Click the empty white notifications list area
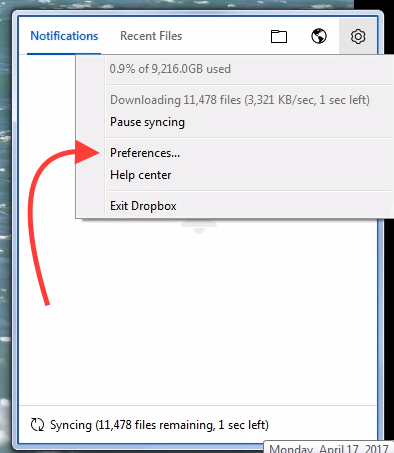 [x=198, y=313]
